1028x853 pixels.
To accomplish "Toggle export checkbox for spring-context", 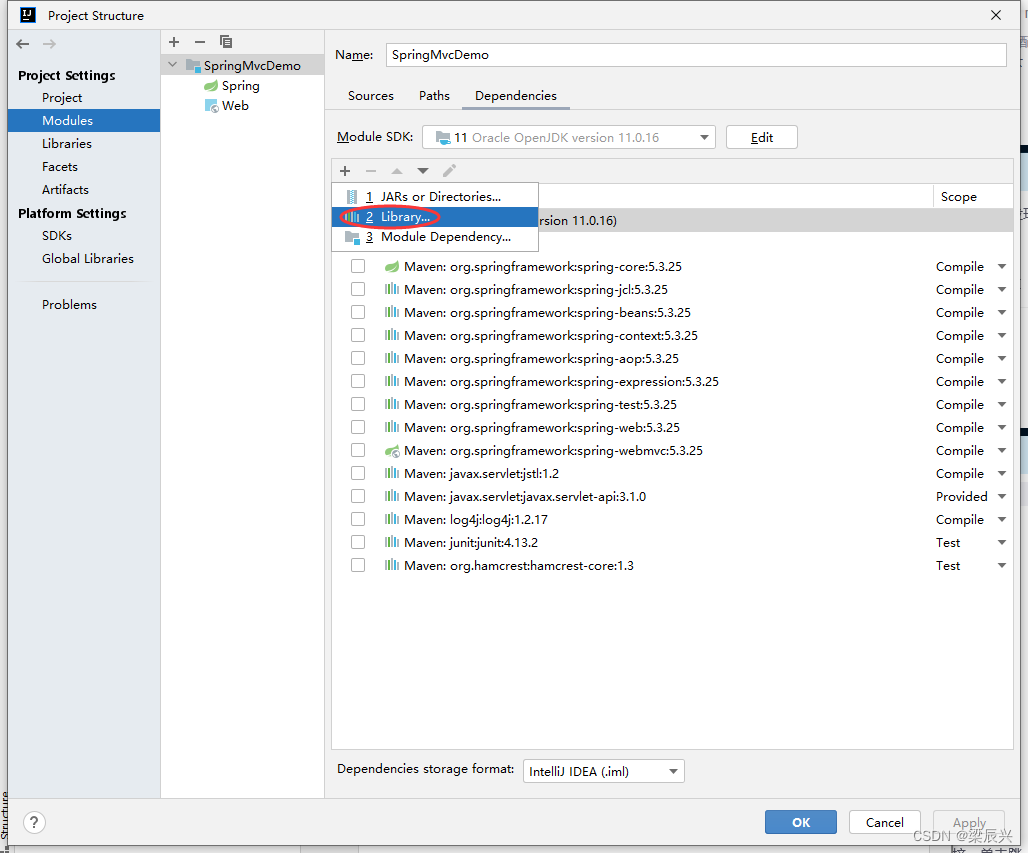I will (x=358, y=336).
